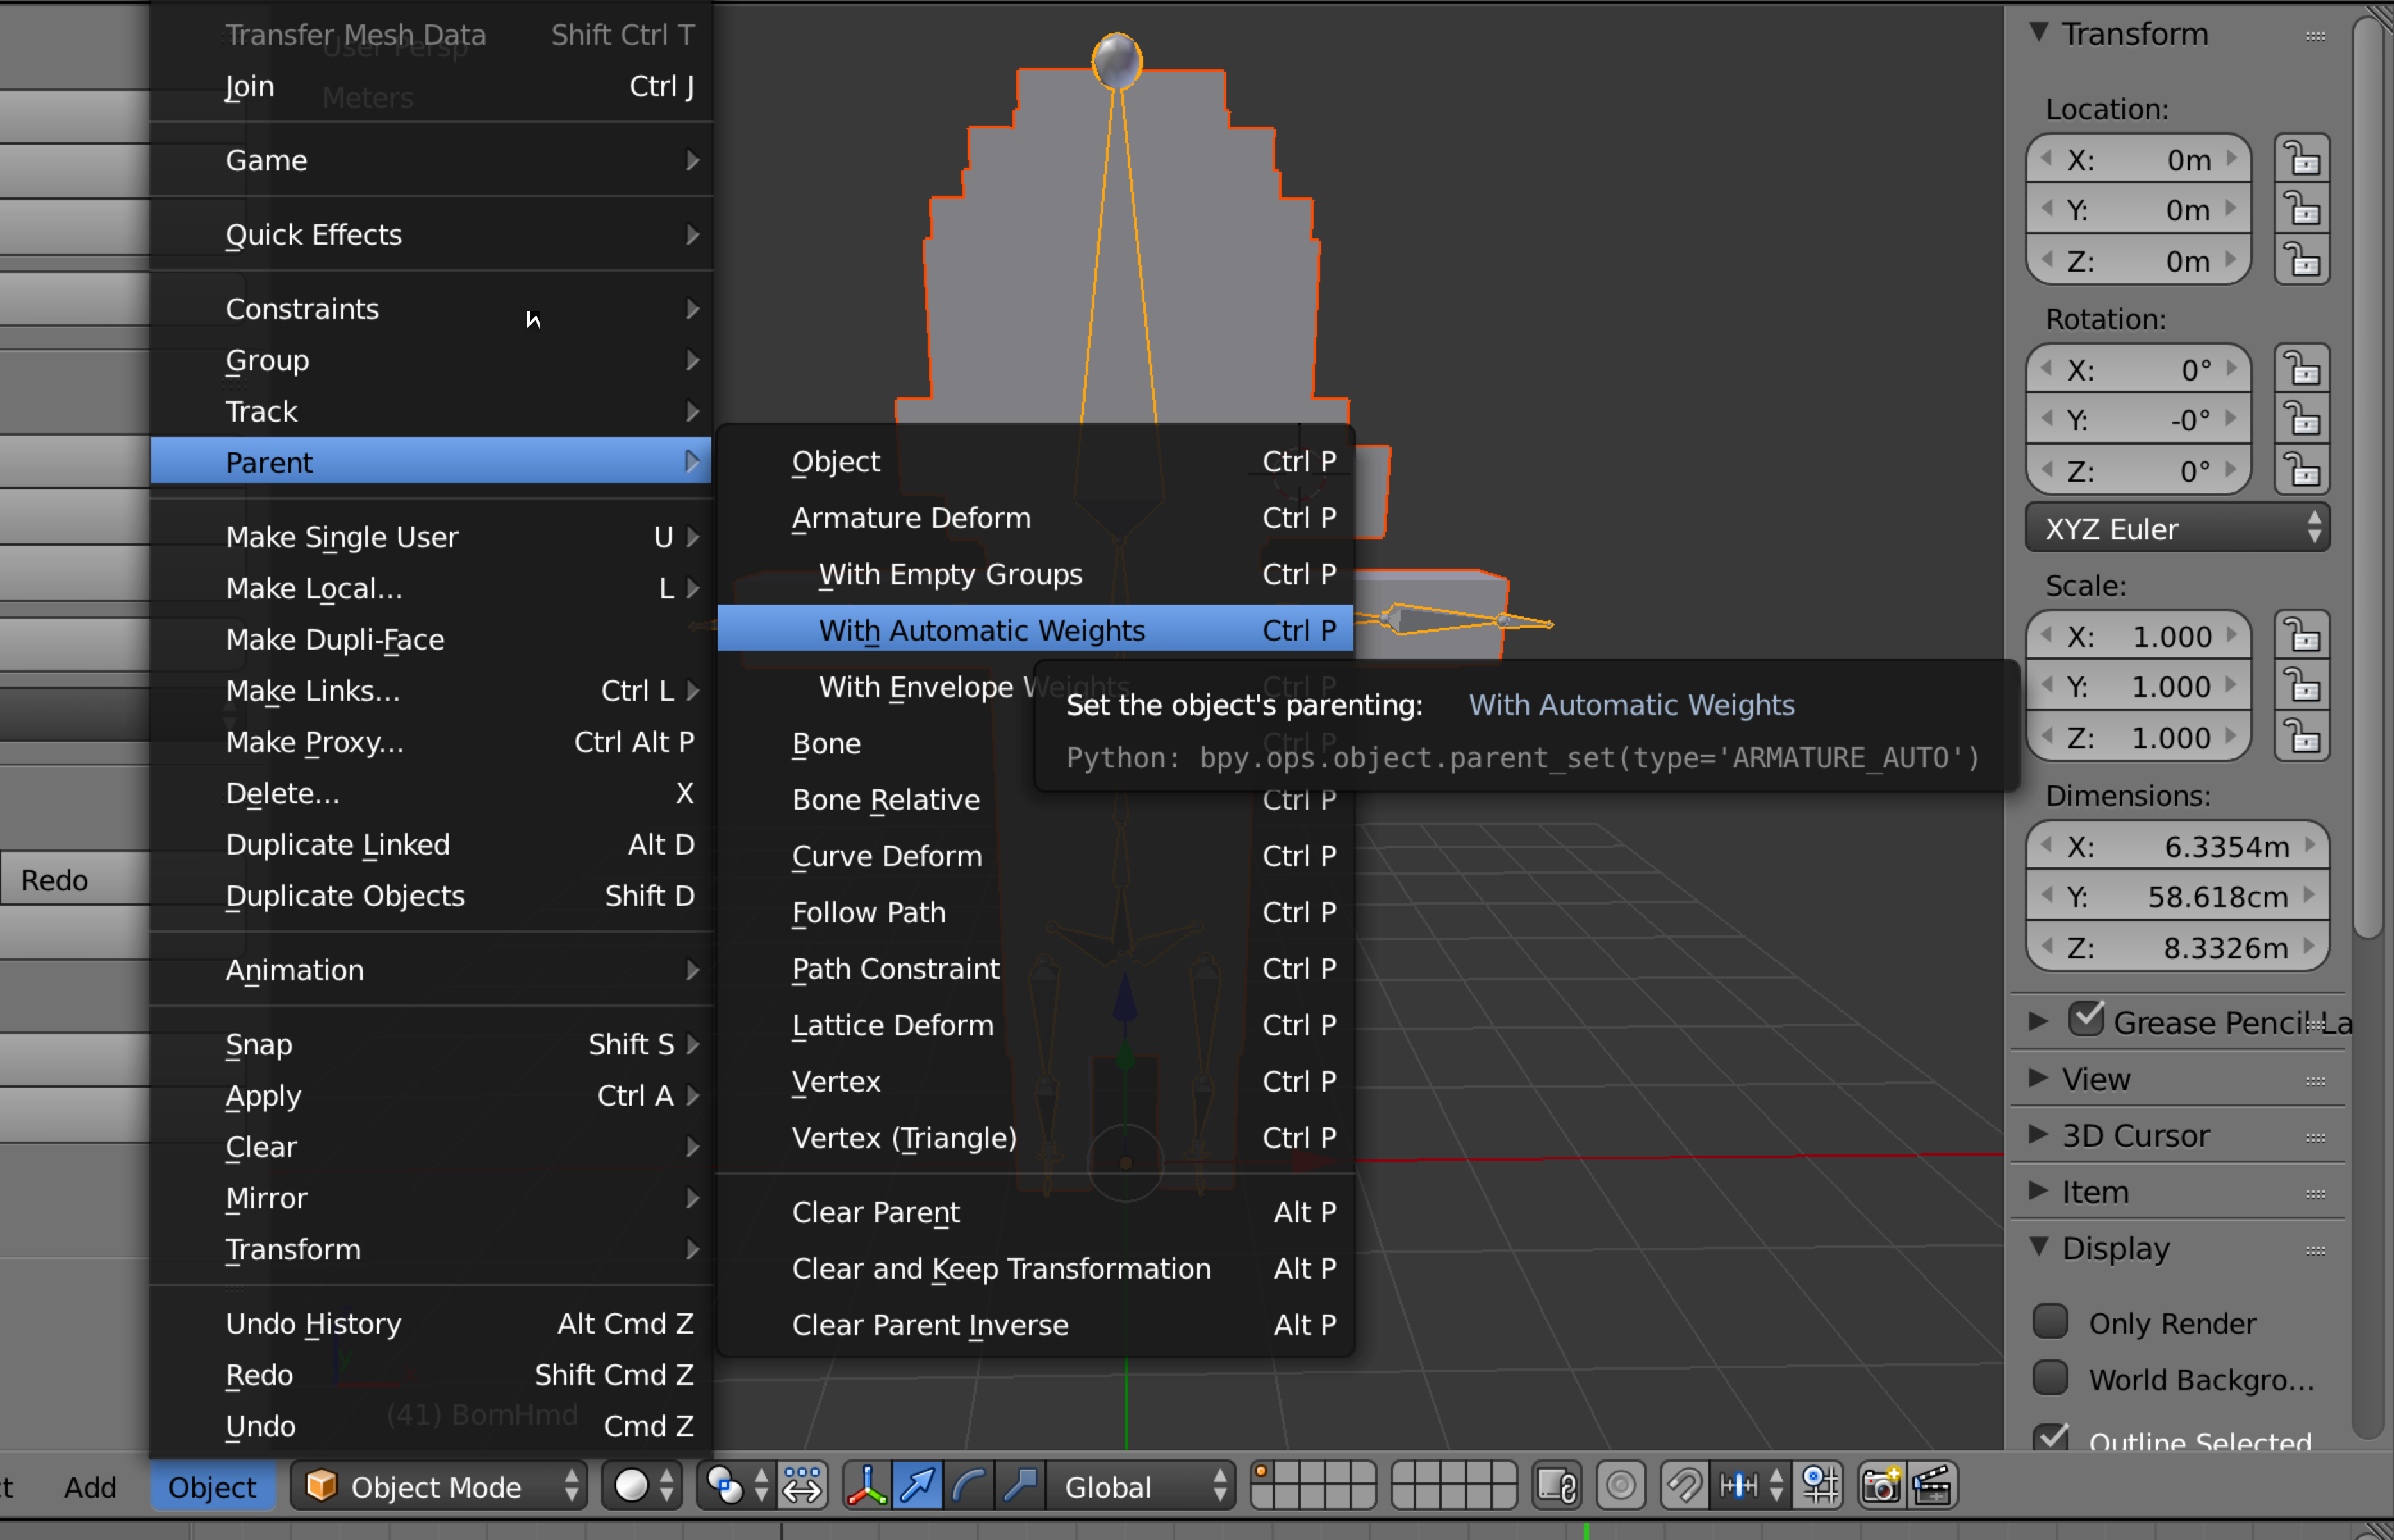
Task: Open the Global orientation dropdown
Action: tap(1140, 1486)
